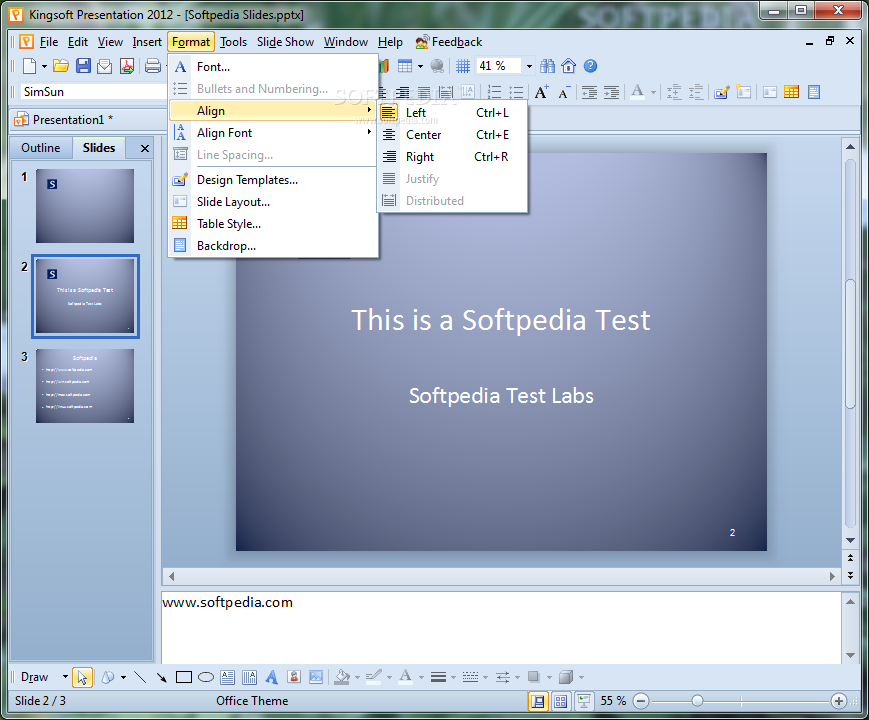Export to PDF toolbar icon
This screenshot has width=869, height=720.
tap(127, 66)
